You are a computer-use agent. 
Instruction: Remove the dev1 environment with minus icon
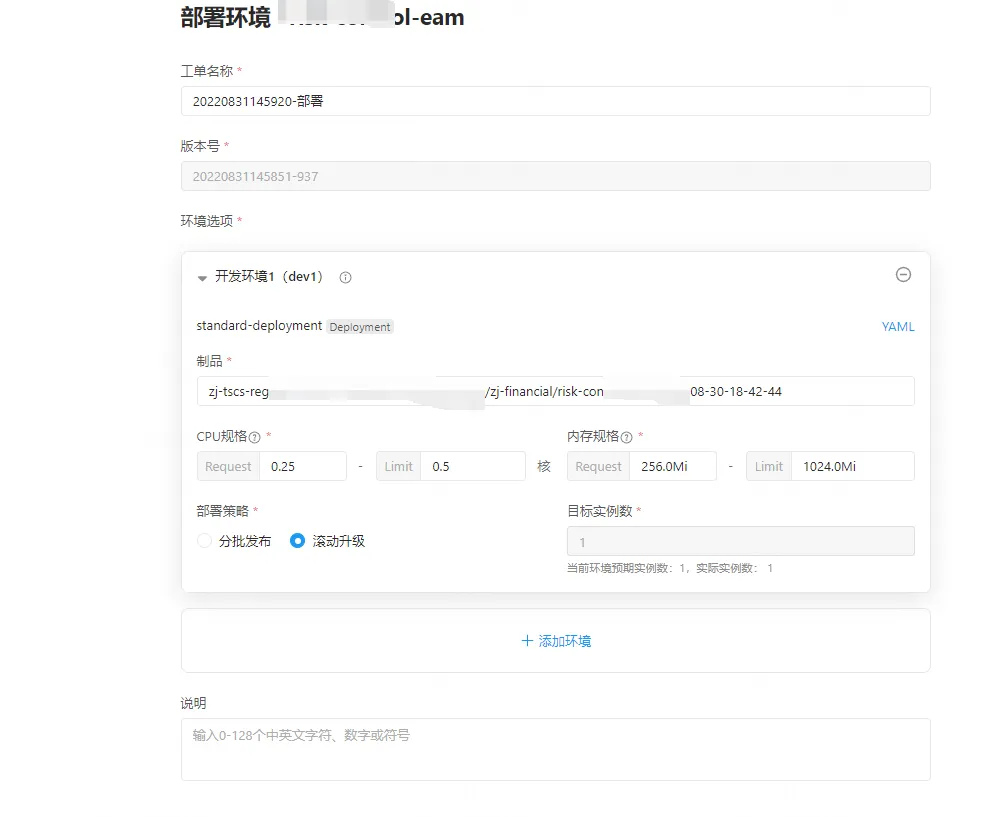903,274
